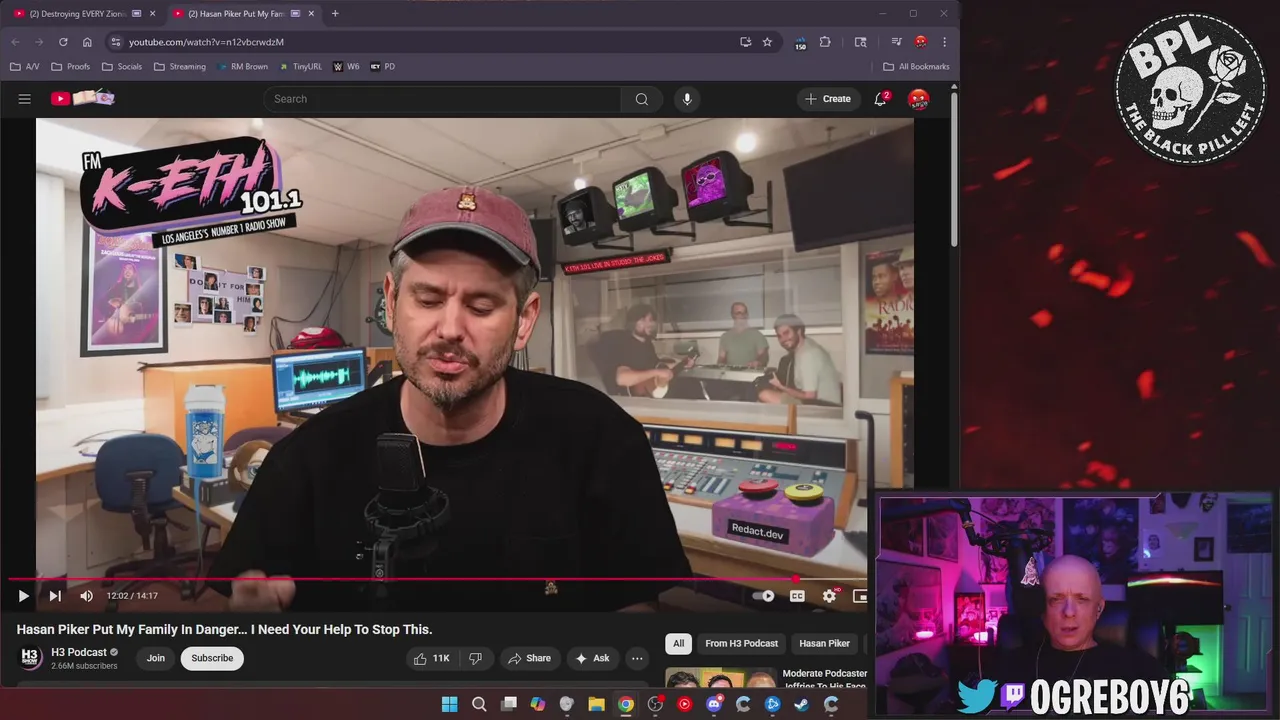
Task: Open the Streaming bookmarks folder
Action: pyautogui.click(x=179, y=67)
